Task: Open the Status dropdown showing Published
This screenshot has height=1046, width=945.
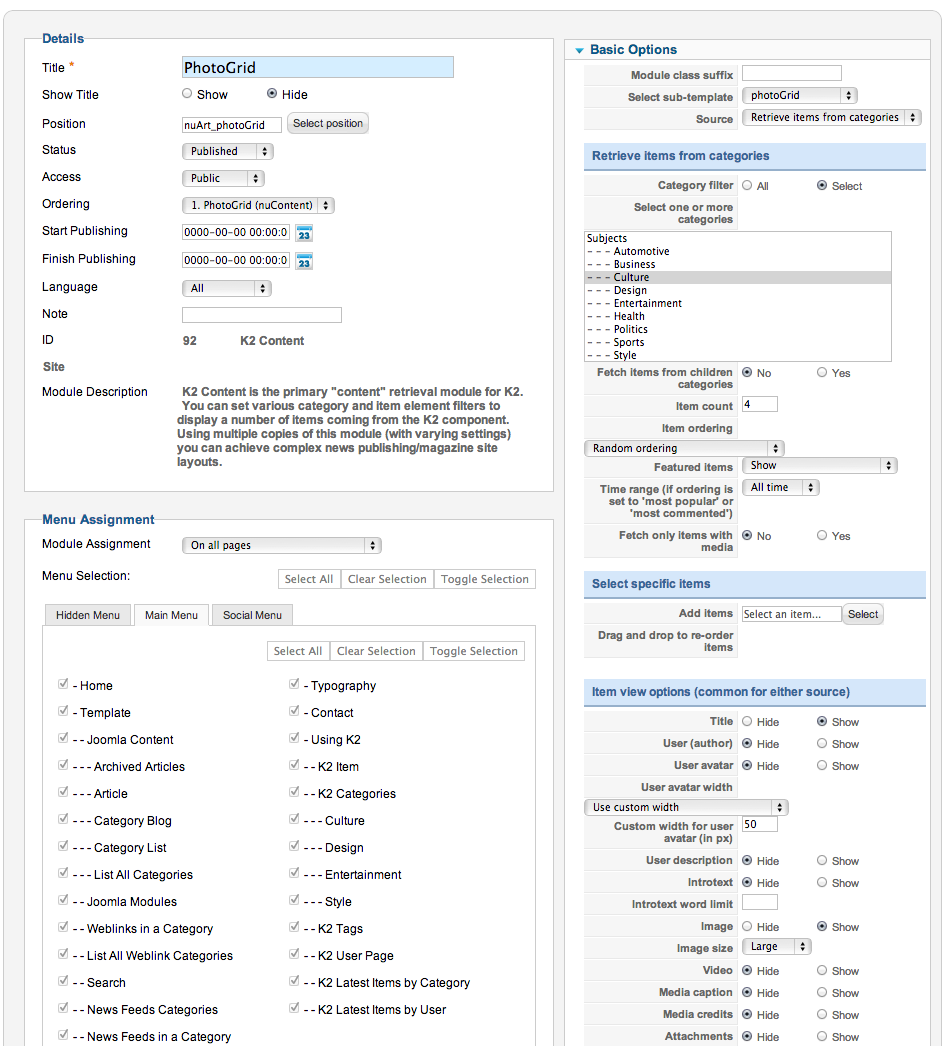Action: tap(227, 151)
